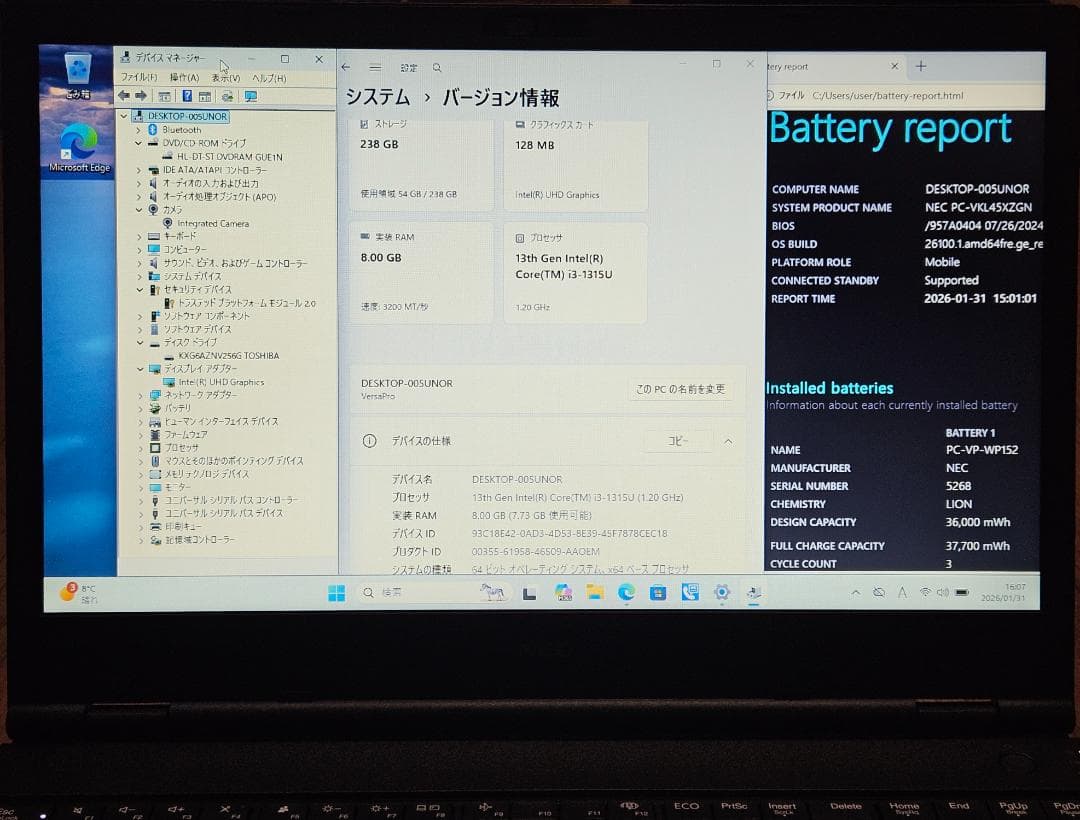Launch Phone Link from the taskbar
The image size is (1080, 820).
pyautogui.click(x=690, y=592)
